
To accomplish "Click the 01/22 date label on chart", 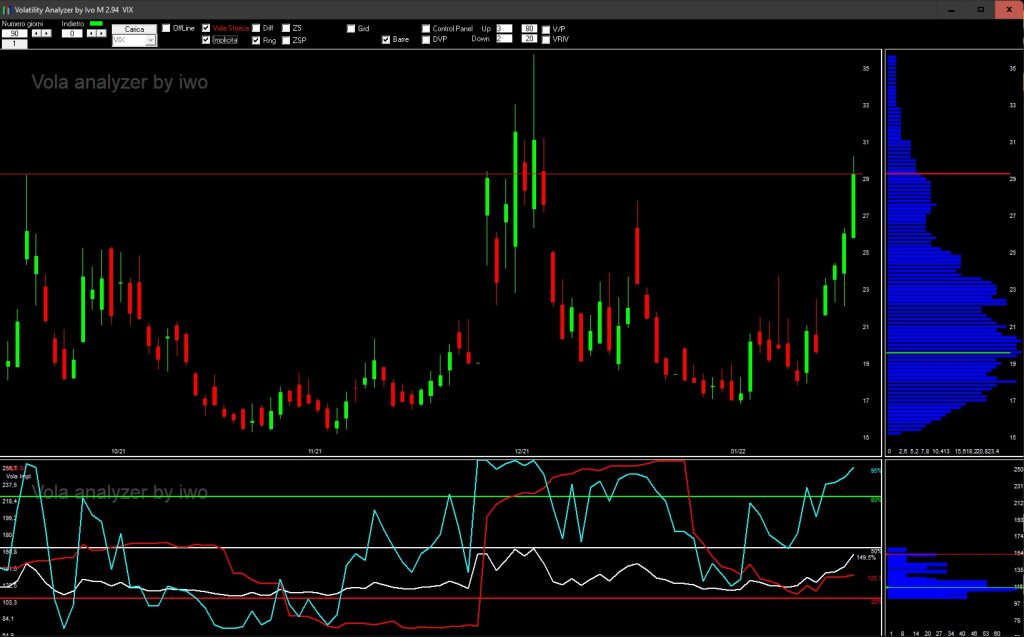I will point(738,451).
